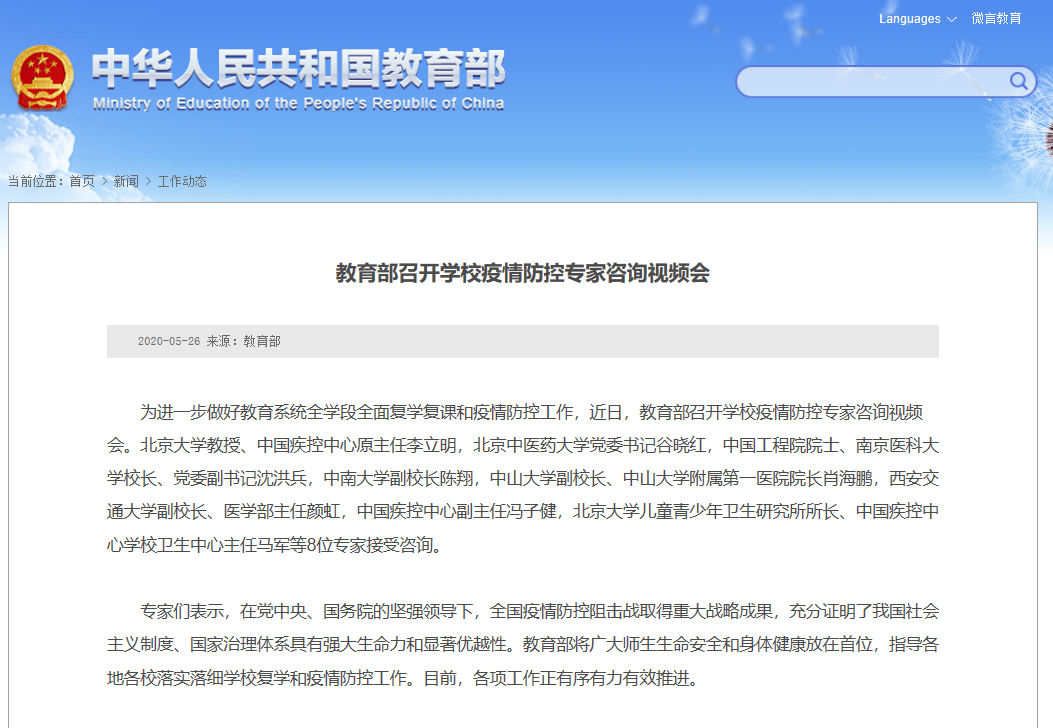This screenshot has width=1053, height=728.
Task: Click the line starting 通大学副校长、医学部主任颜虹
Action: (522, 512)
